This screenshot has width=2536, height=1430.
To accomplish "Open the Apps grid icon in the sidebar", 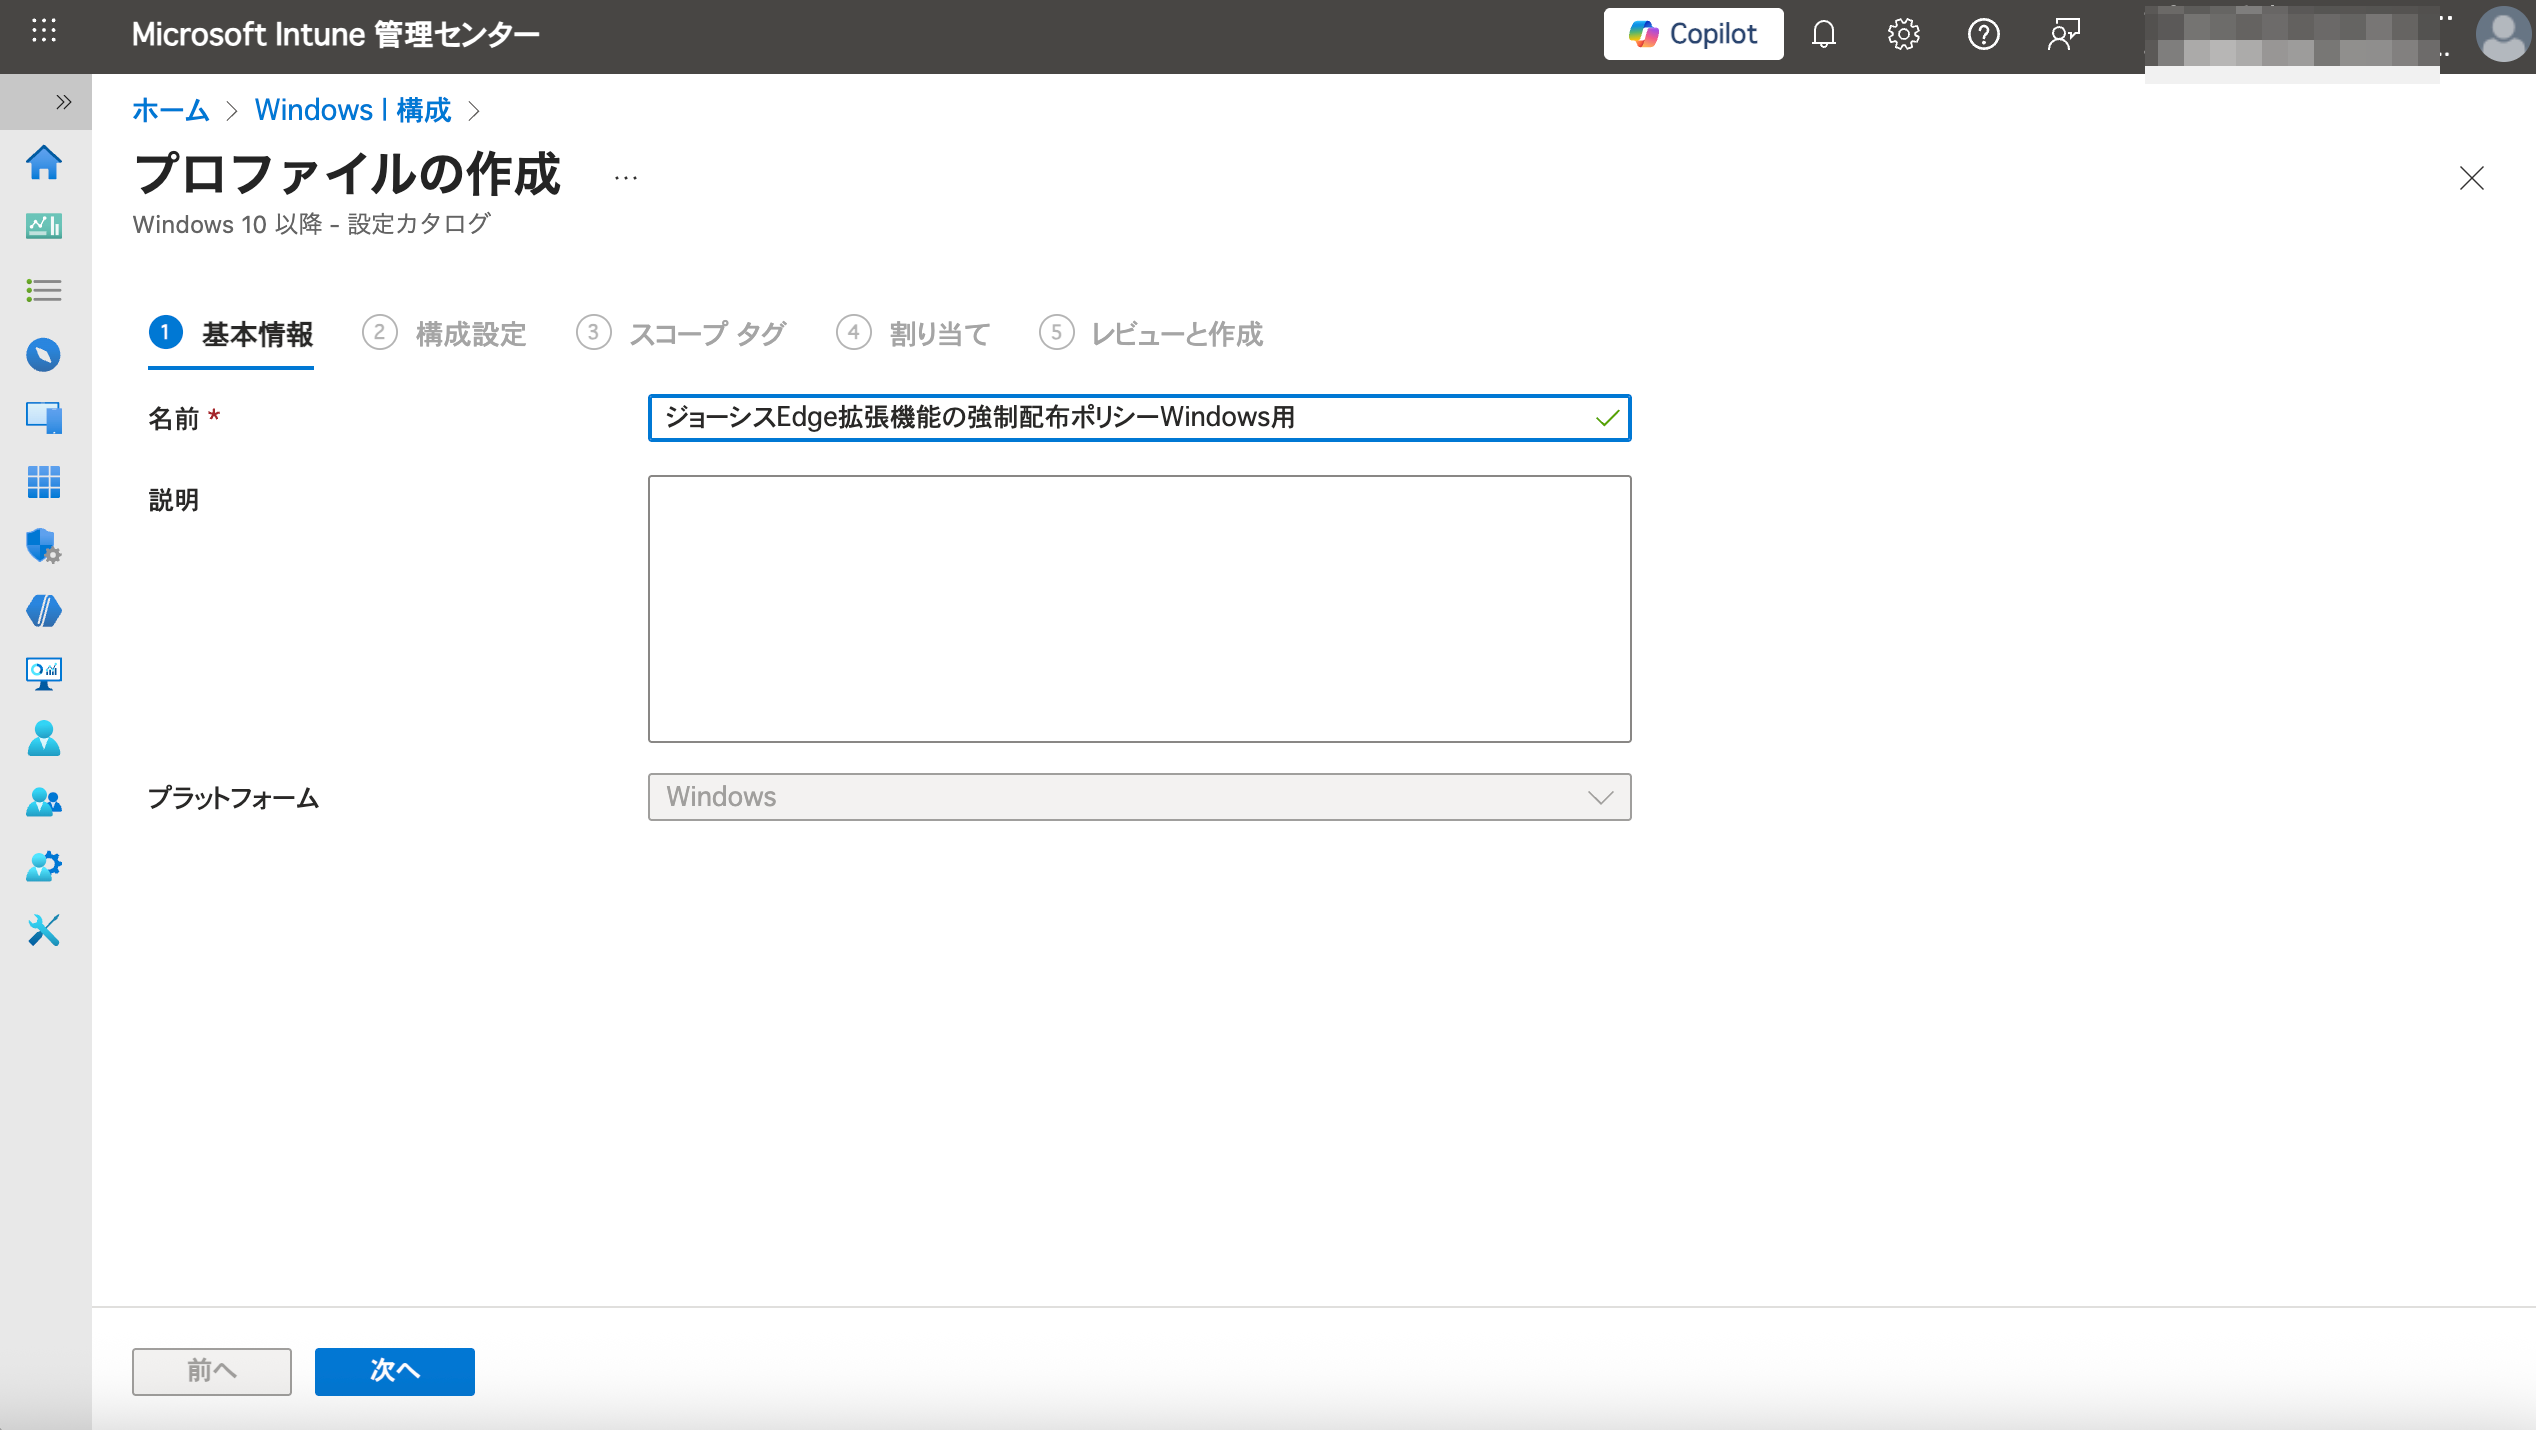I will (x=44, y=482).
